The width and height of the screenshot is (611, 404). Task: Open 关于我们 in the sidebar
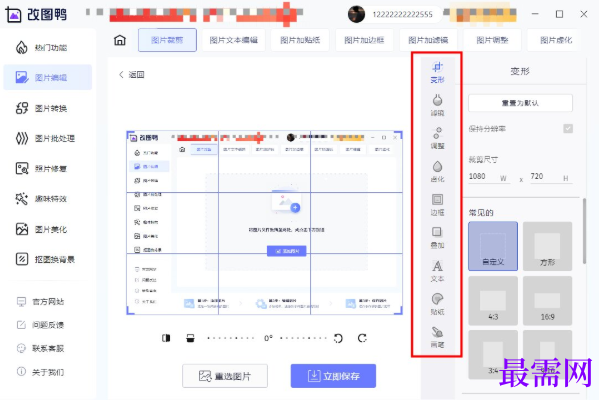[x=41, y=372]
